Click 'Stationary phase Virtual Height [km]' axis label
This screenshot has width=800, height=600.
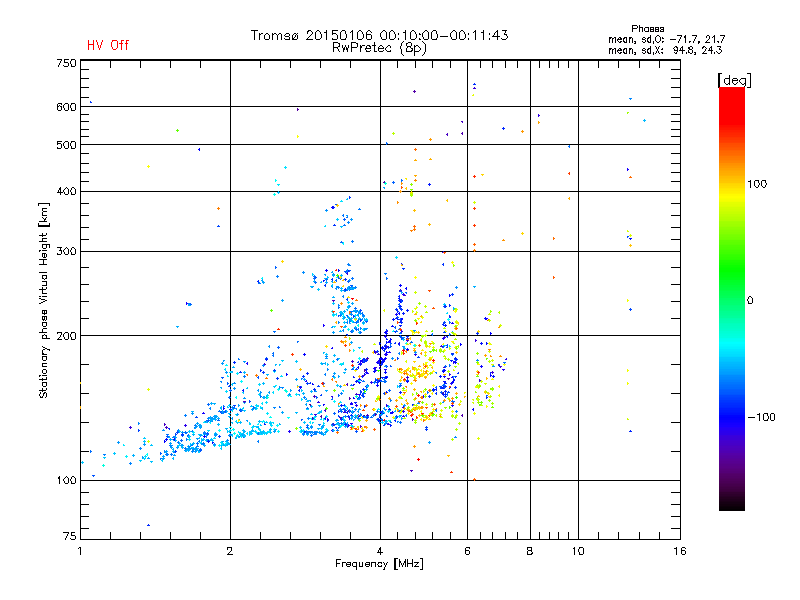pos(44,301)
